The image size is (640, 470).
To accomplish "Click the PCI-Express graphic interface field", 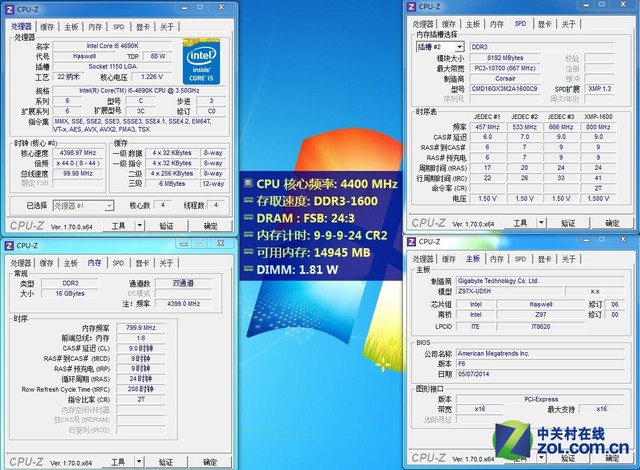I will pos(540,399).
